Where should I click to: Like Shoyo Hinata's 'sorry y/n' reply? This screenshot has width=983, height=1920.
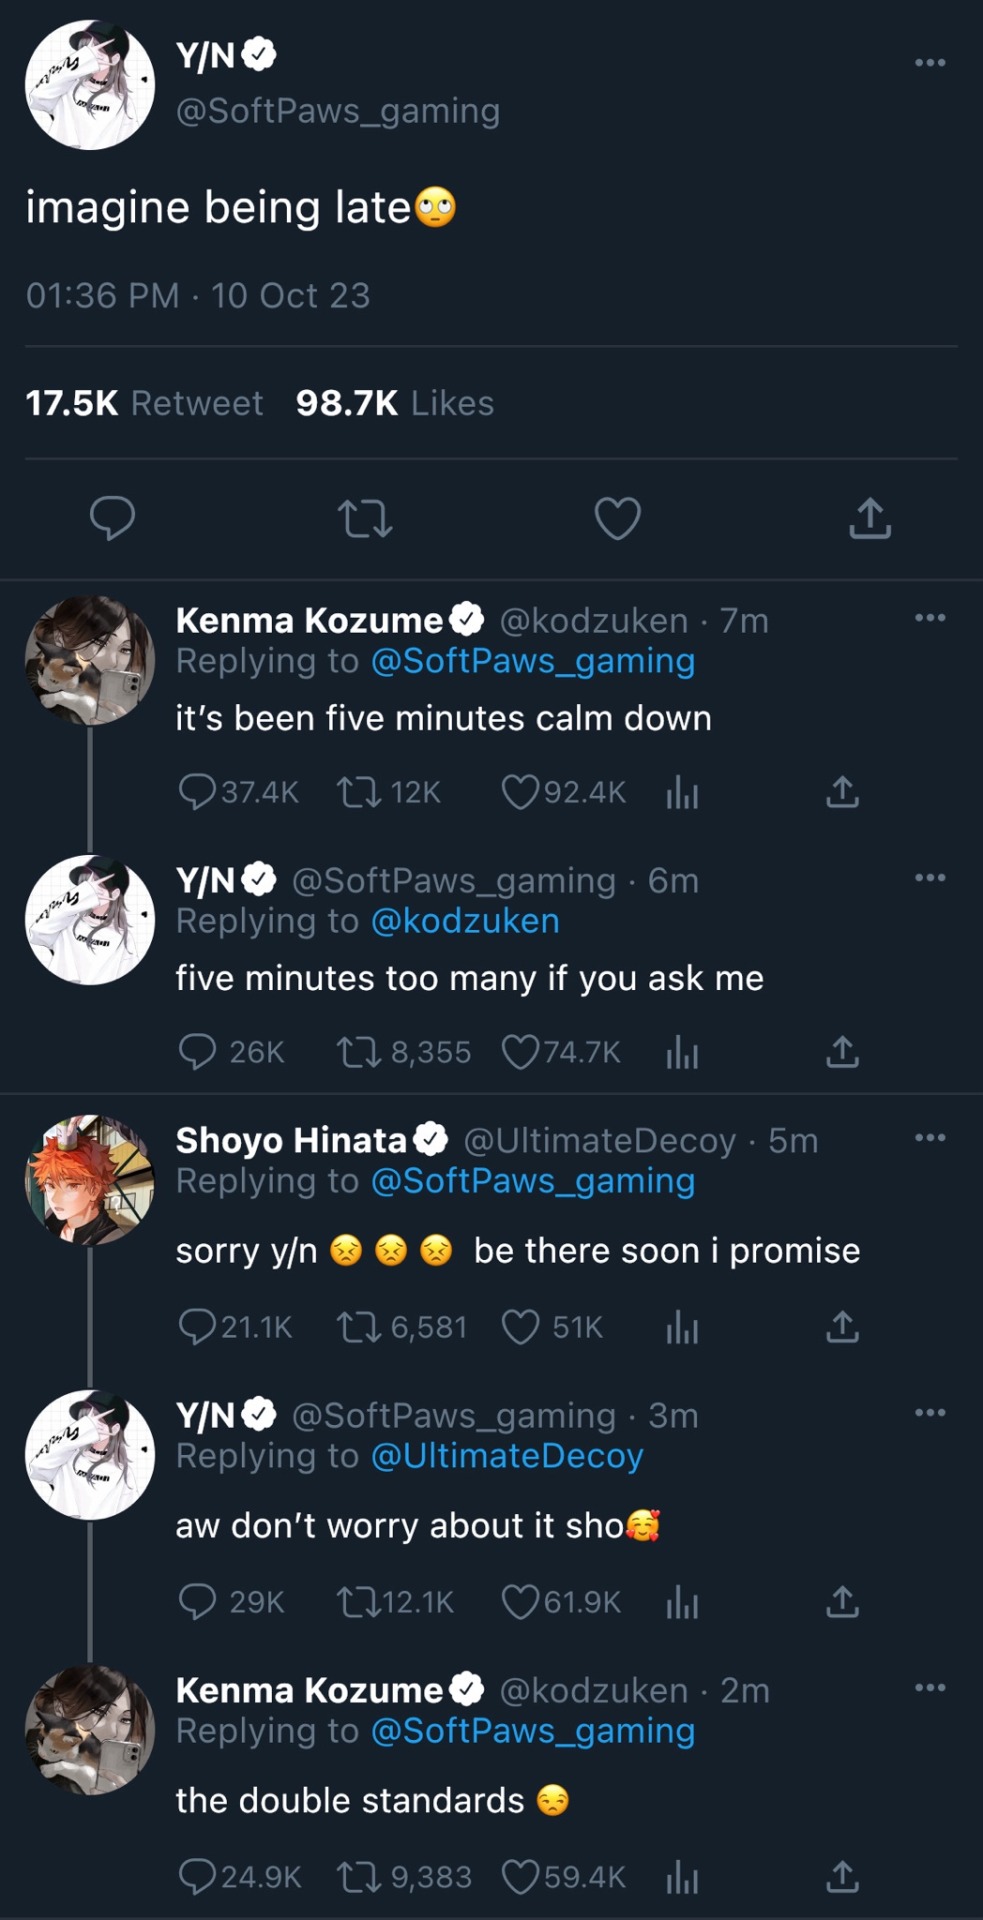520,1327
